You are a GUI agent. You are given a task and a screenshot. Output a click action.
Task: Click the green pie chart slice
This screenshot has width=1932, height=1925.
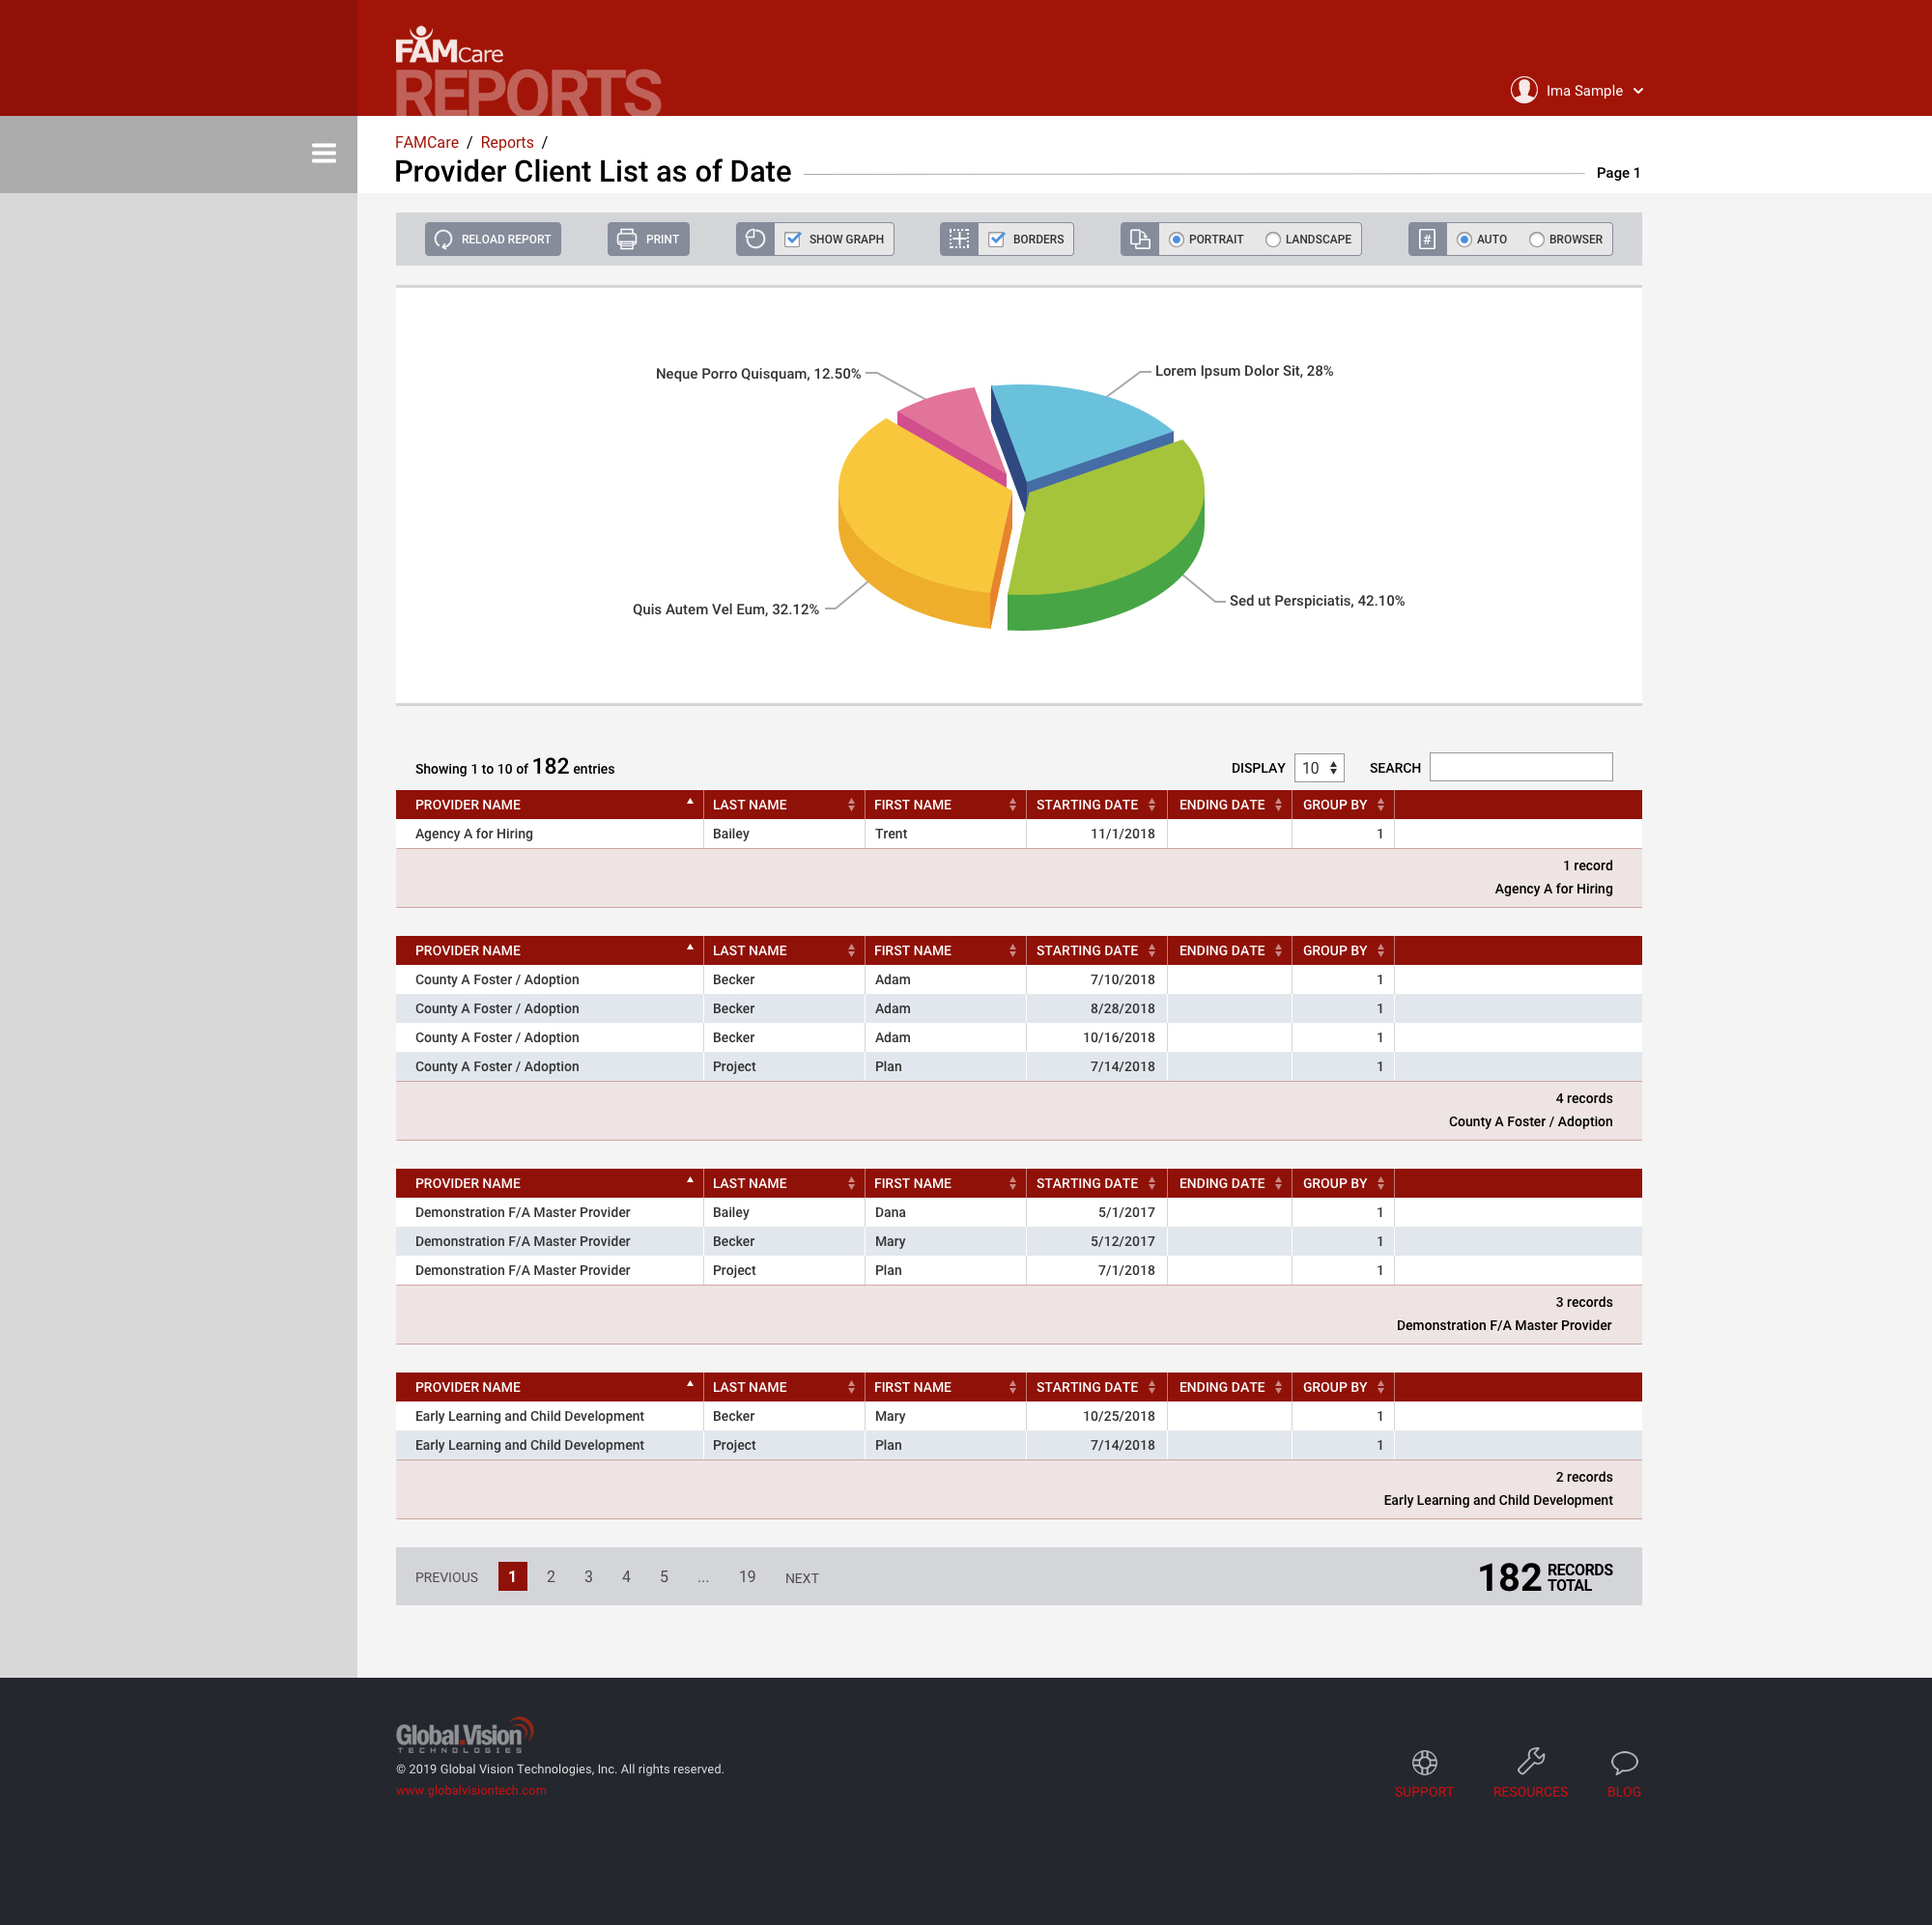(1110, 525)
